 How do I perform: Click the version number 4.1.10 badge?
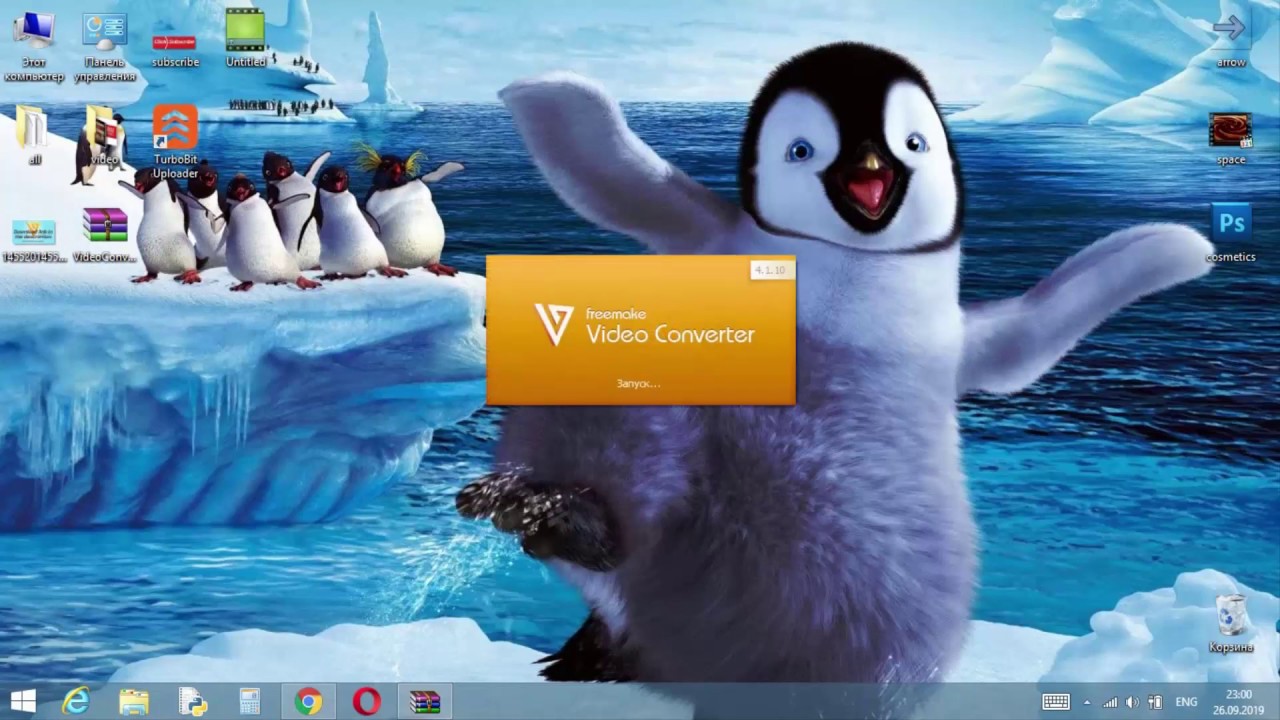(771, 270)
